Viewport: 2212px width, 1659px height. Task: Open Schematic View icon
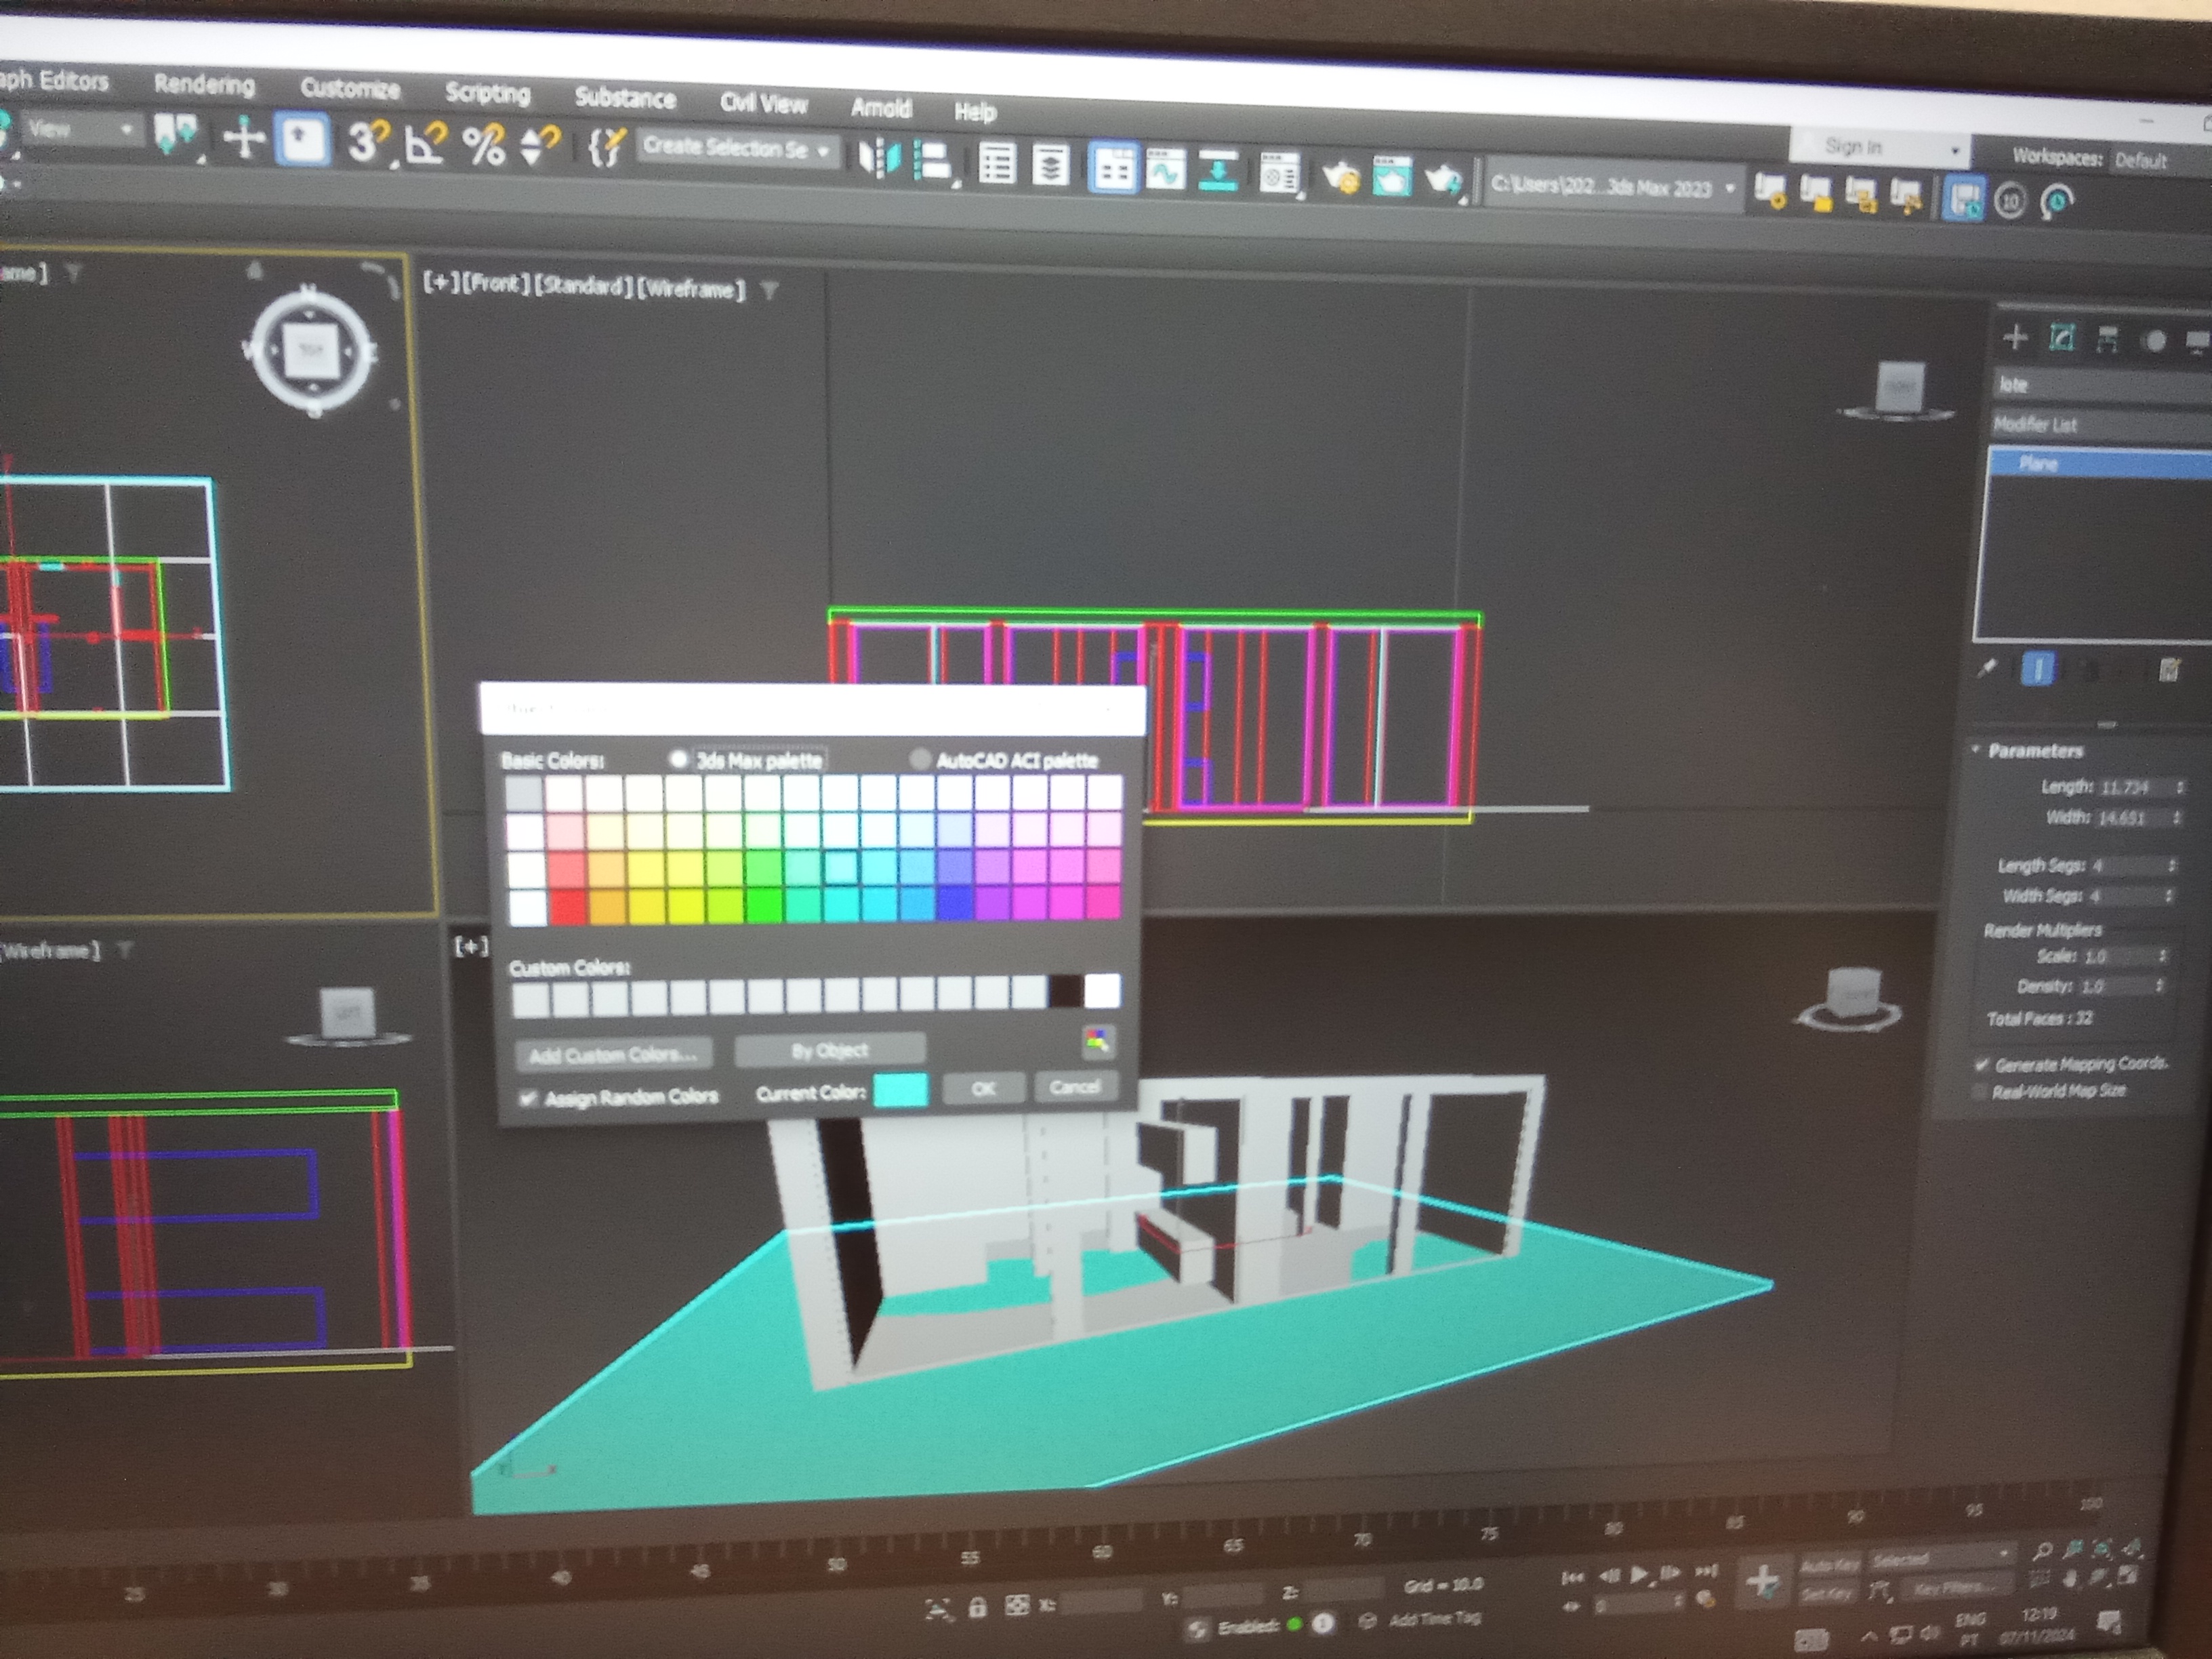click(x=1217, y=172)
